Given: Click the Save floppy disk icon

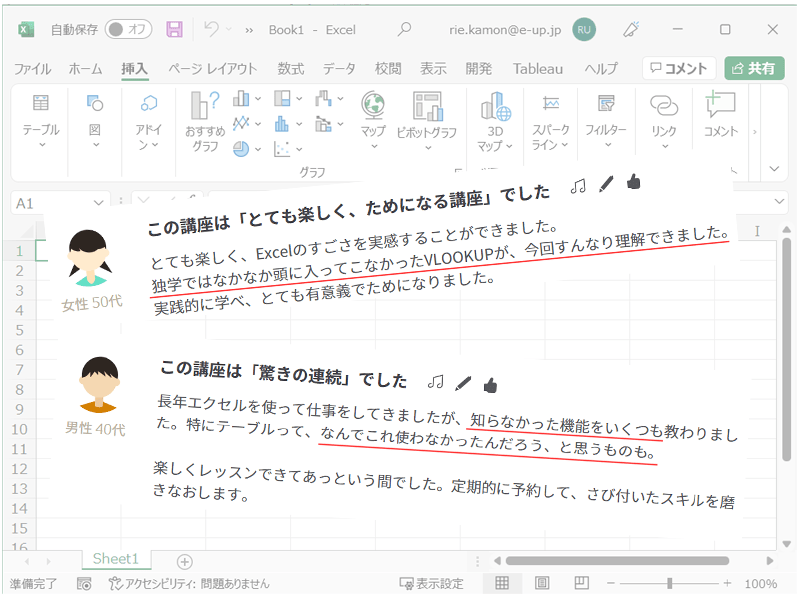Looking at the screenshot, I should click(x=174, y=29).
